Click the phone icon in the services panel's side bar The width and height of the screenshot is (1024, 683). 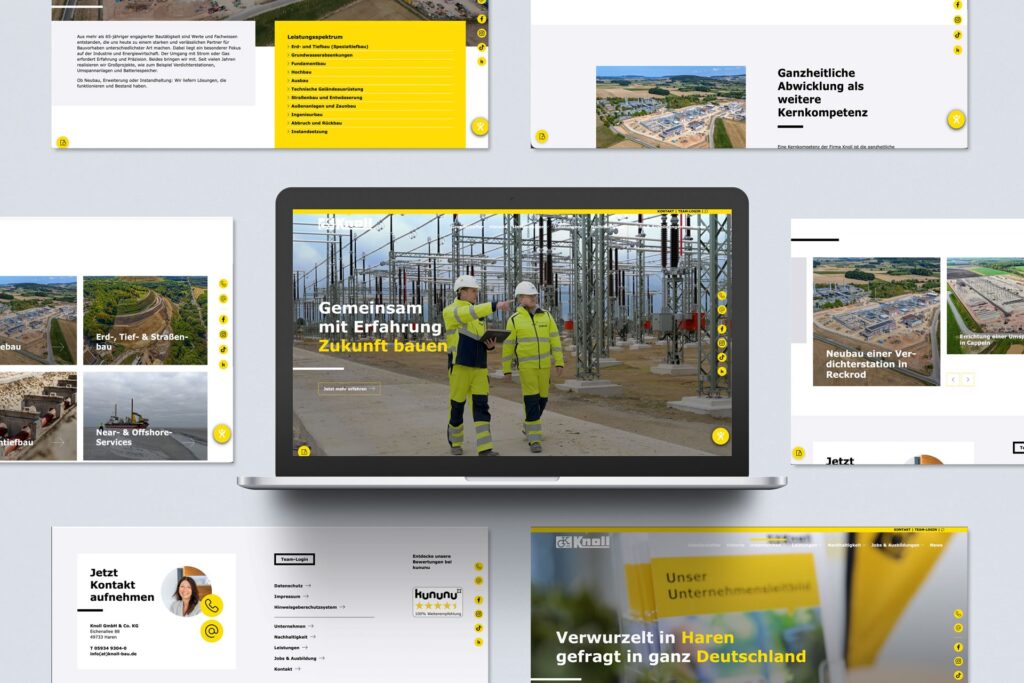point(223,284)
